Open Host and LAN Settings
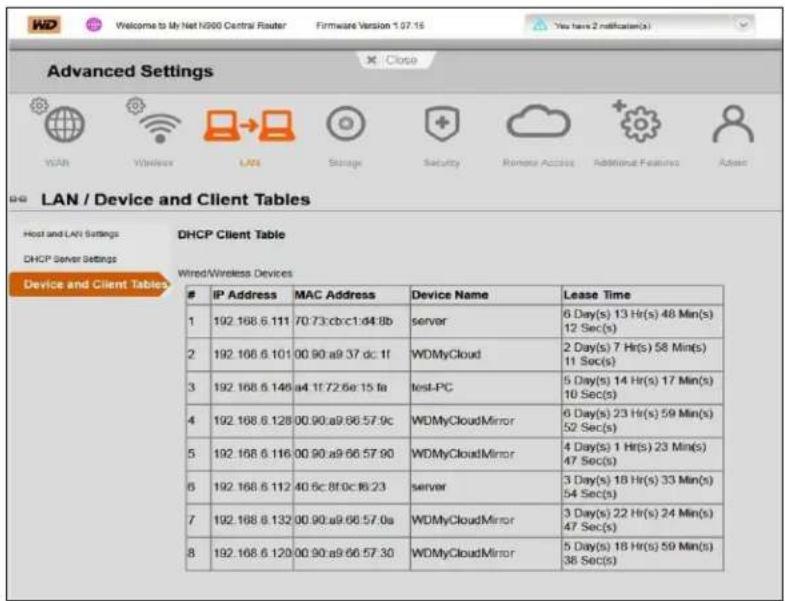The image size is (785, 601). pyautogui.click(x=71, y=234)
